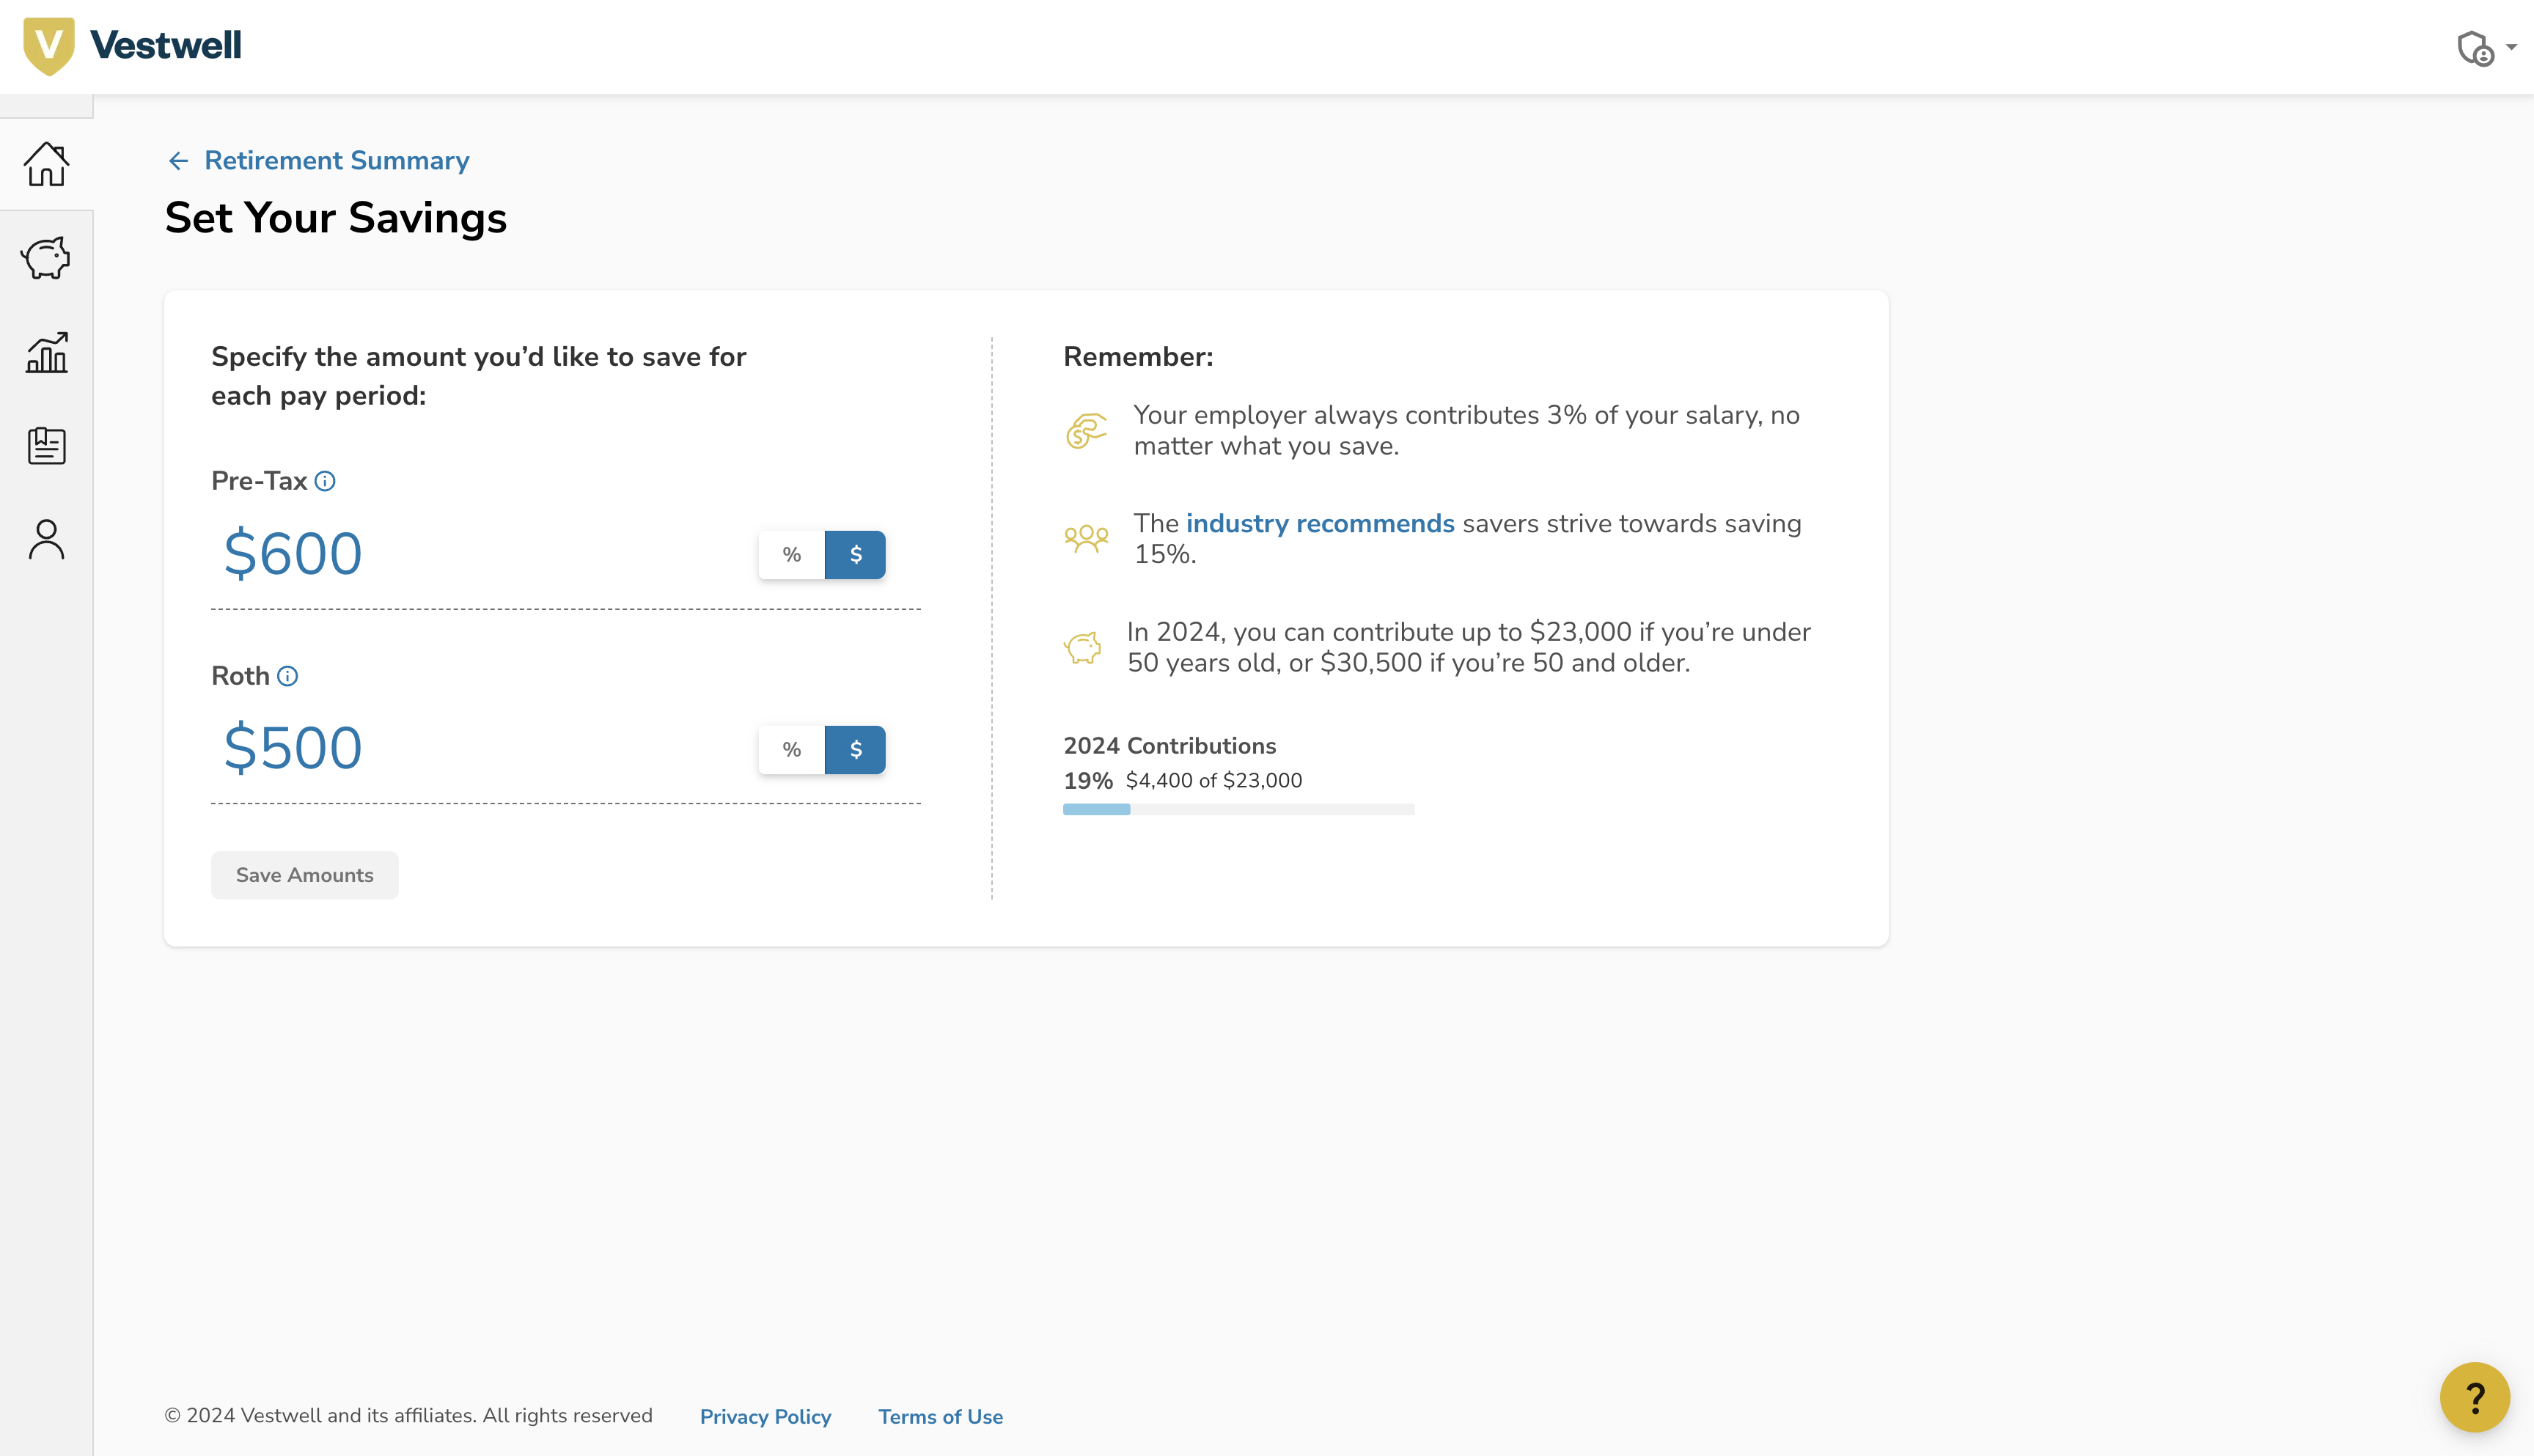The width and height of the screenshot is (2534, 1456).
Task: Open the industry recommends link
Action: click(1320, 523)
